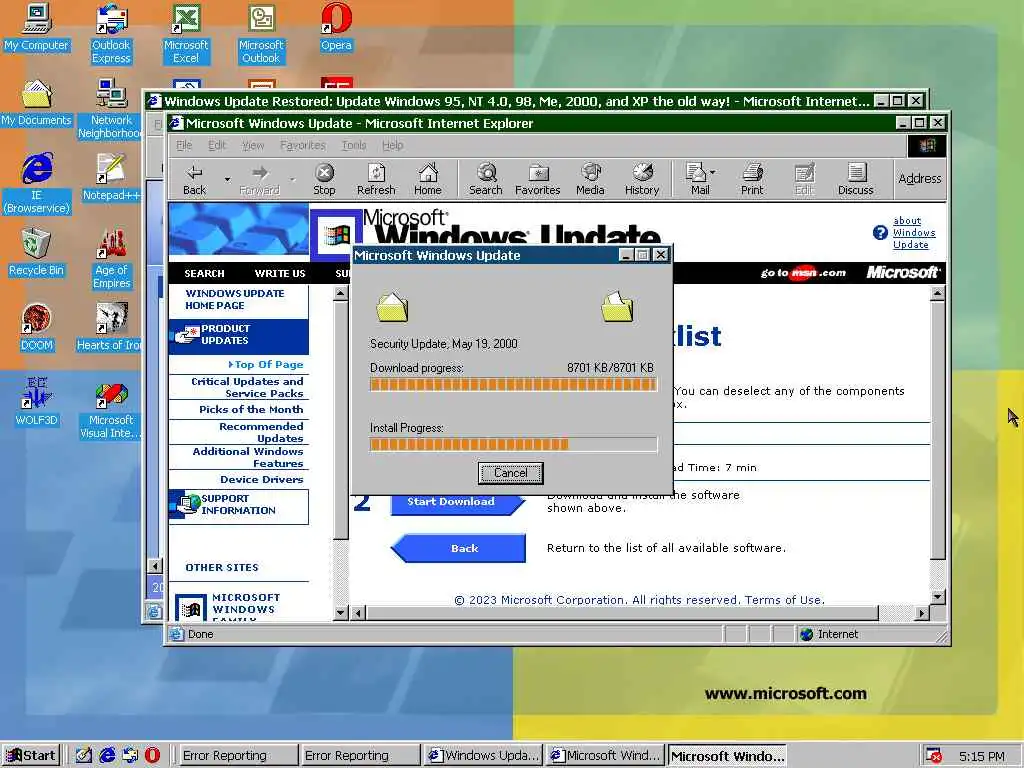Open the Search toolbar button
The width and height of the screenshot is (1024, 768).
[x=485, y=180]
